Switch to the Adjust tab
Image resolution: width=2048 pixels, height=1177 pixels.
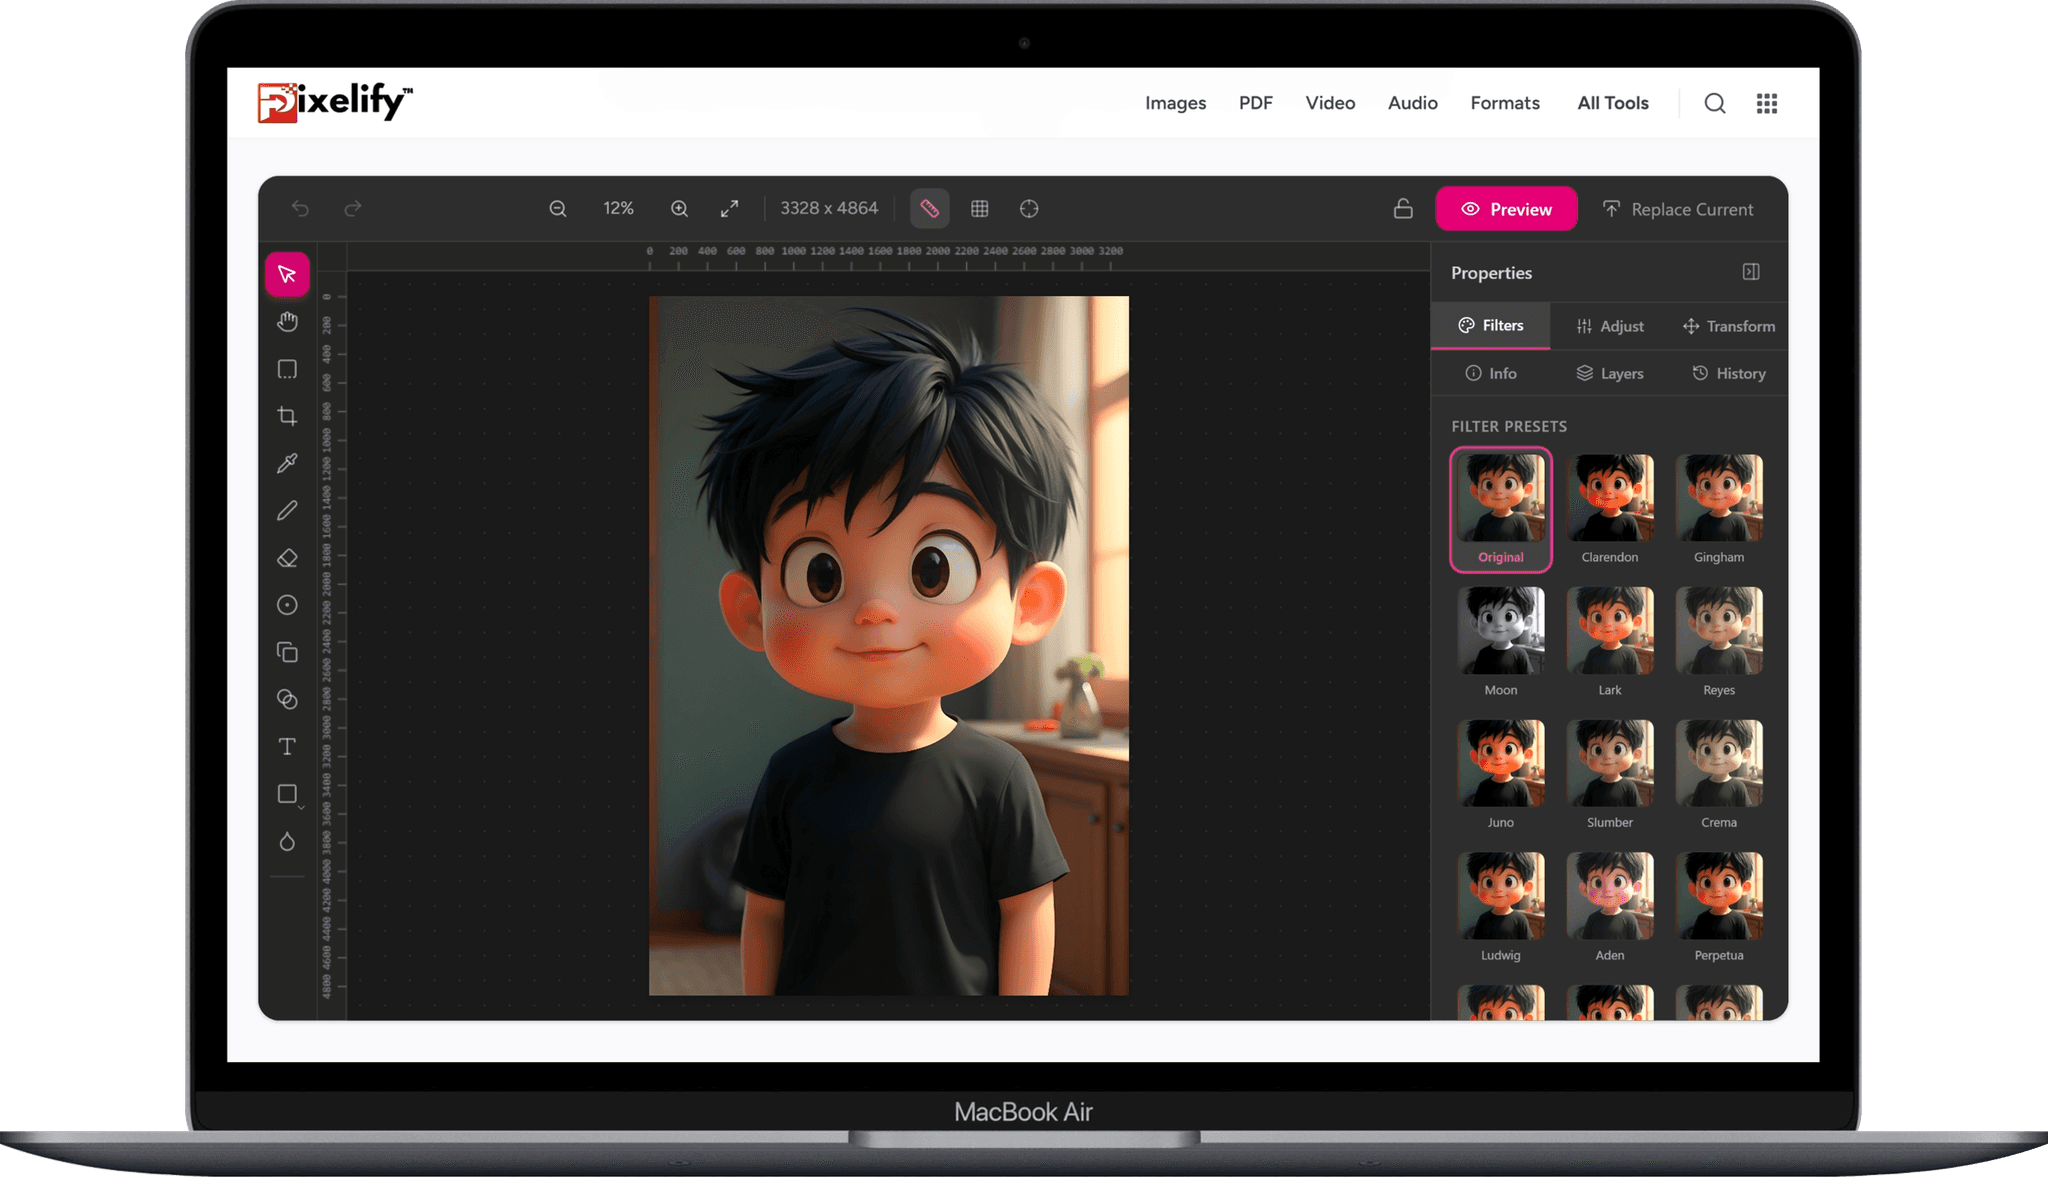(x=1609, y=326)
